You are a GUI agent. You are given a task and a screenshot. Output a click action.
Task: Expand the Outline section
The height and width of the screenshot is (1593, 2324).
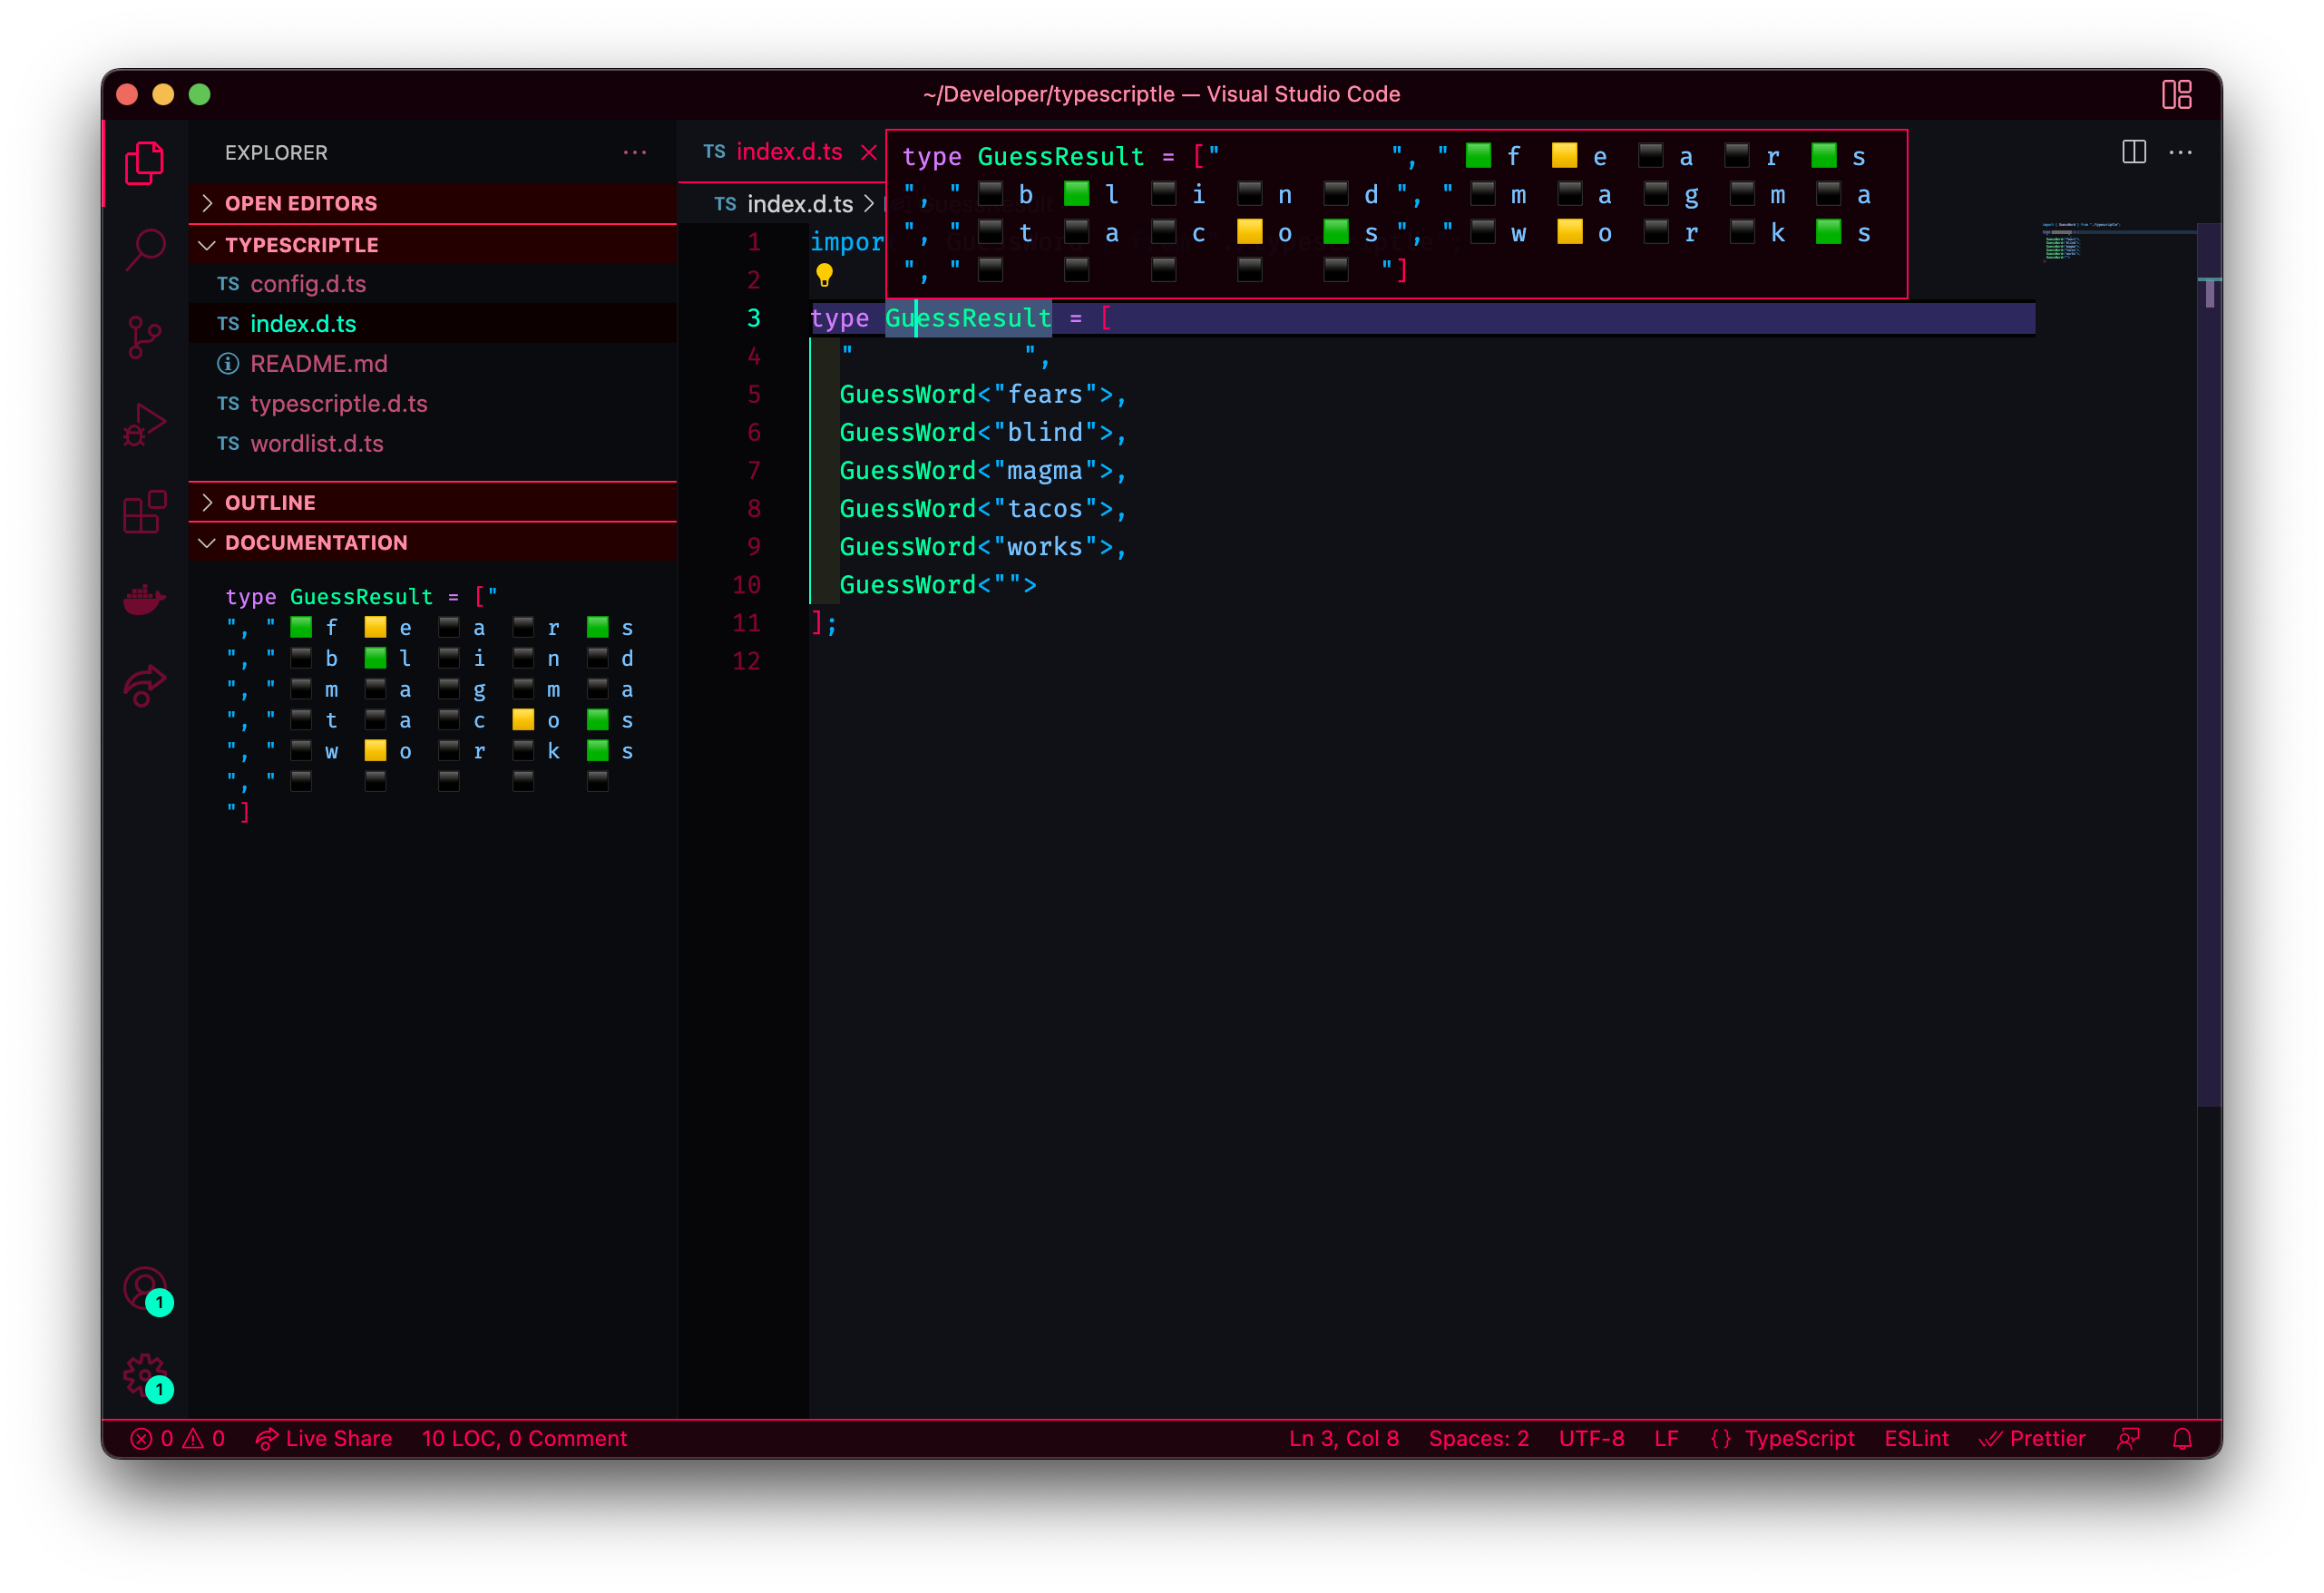(270, 502)
